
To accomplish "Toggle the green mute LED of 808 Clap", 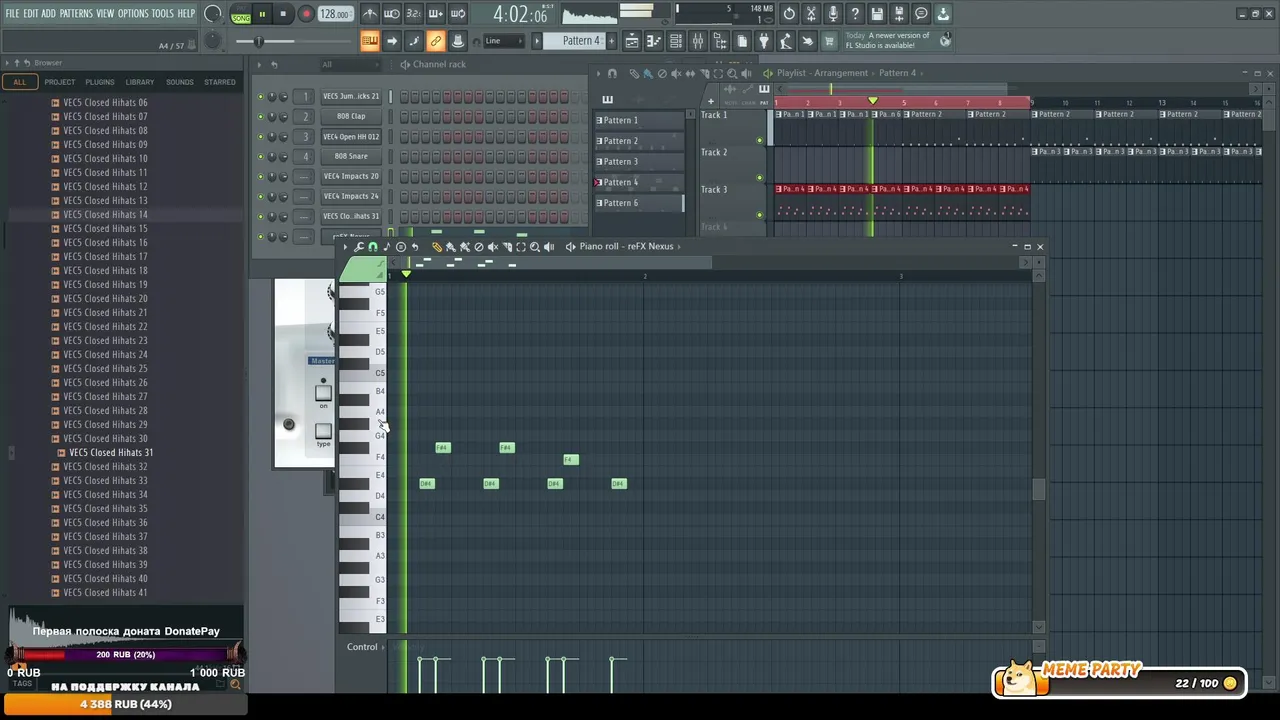I will [261, 116].
